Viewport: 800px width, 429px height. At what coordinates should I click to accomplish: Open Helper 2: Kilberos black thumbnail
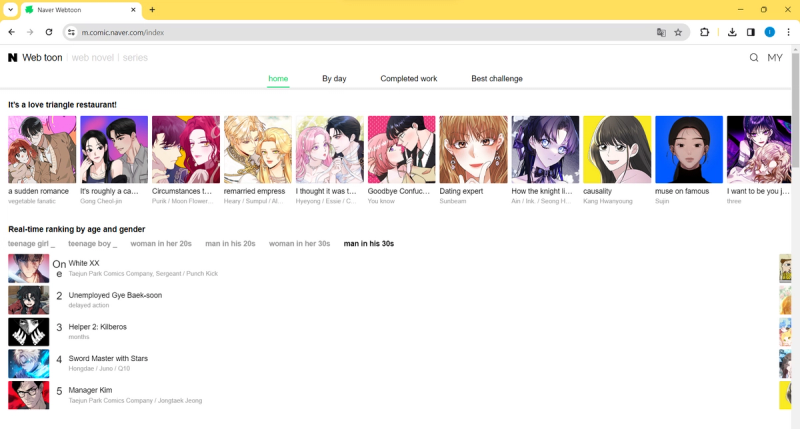[29, 332]
